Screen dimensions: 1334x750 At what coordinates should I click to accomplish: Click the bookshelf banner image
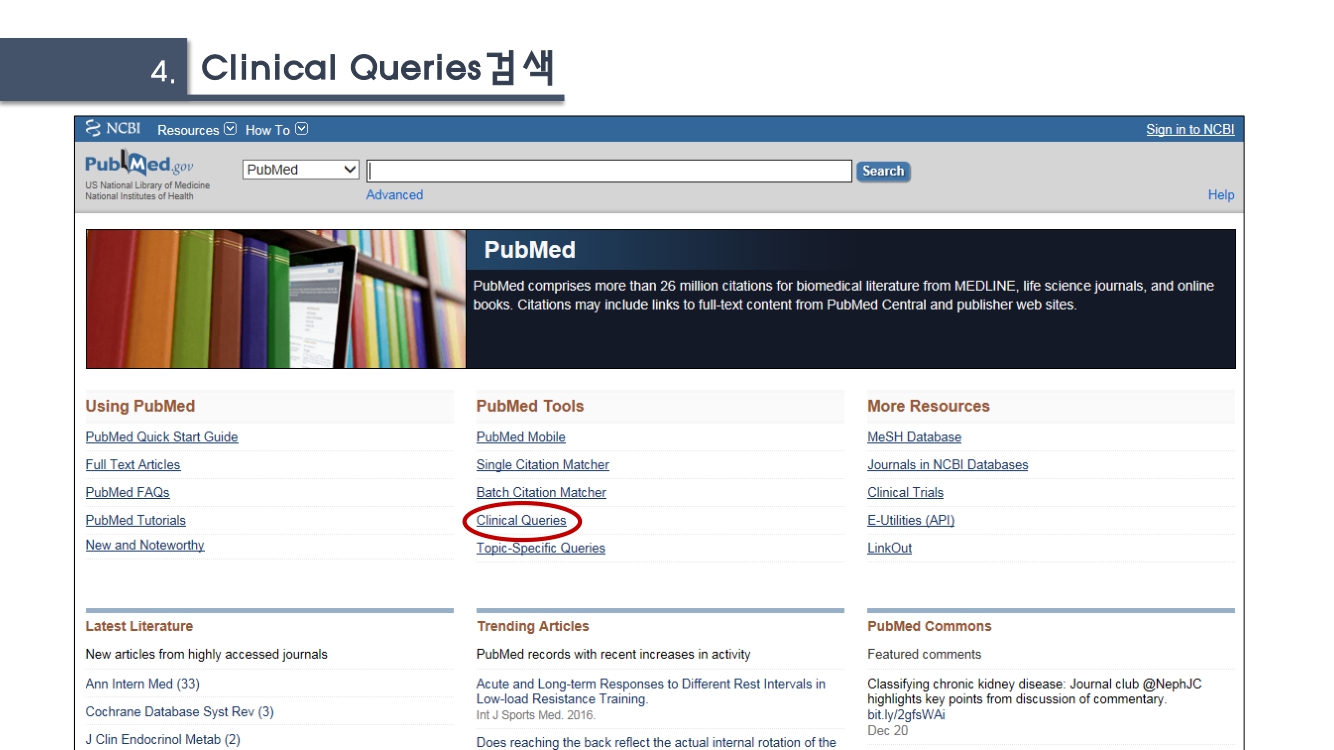coord(276,299)
